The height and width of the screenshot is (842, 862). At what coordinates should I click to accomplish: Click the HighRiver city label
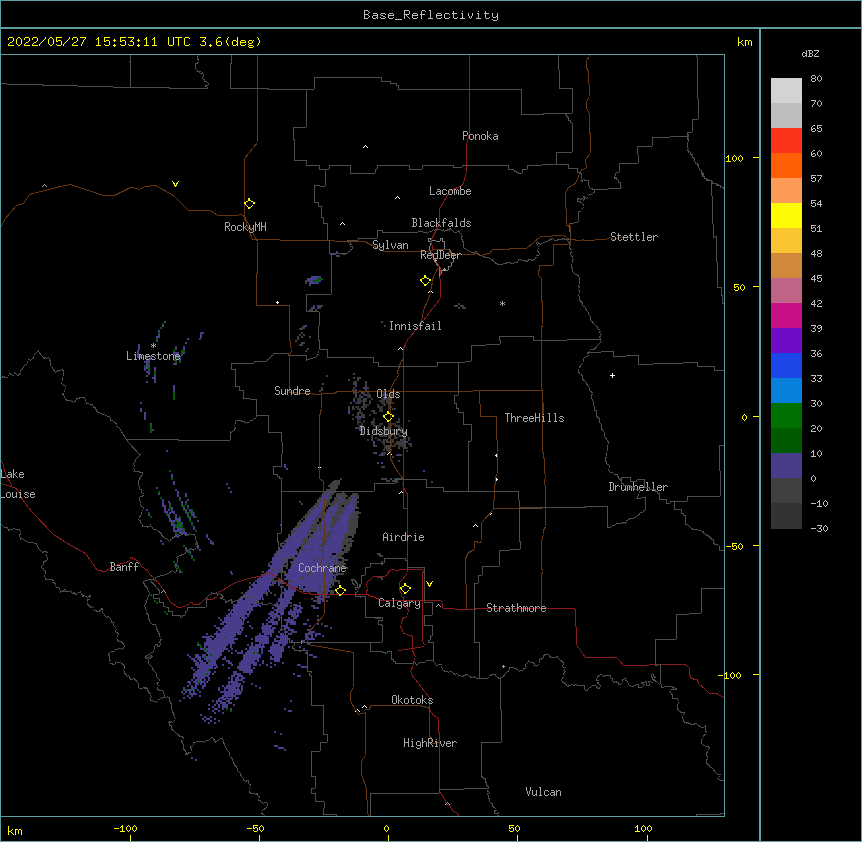430,743
